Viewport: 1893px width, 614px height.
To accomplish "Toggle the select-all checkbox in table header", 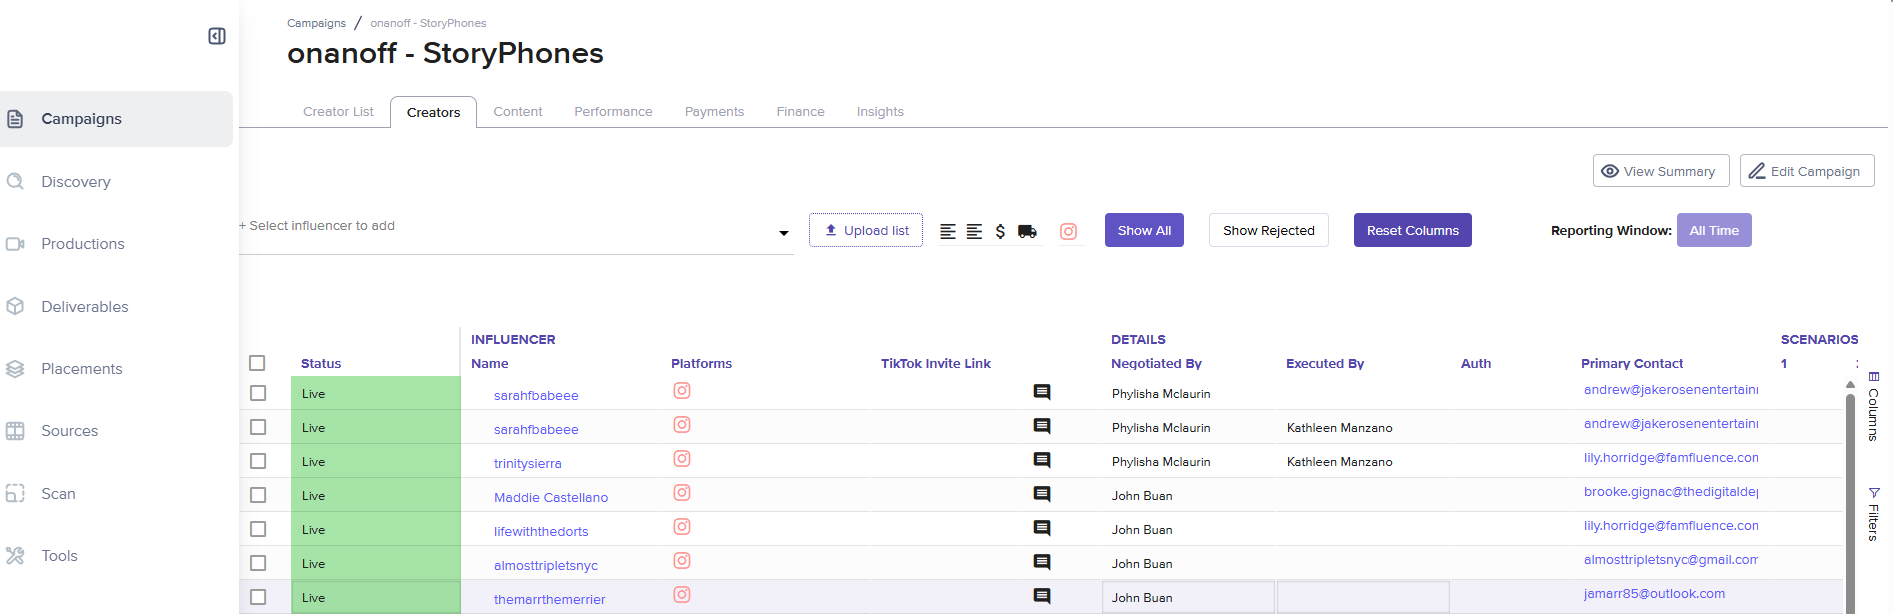I will click(257, 363).
